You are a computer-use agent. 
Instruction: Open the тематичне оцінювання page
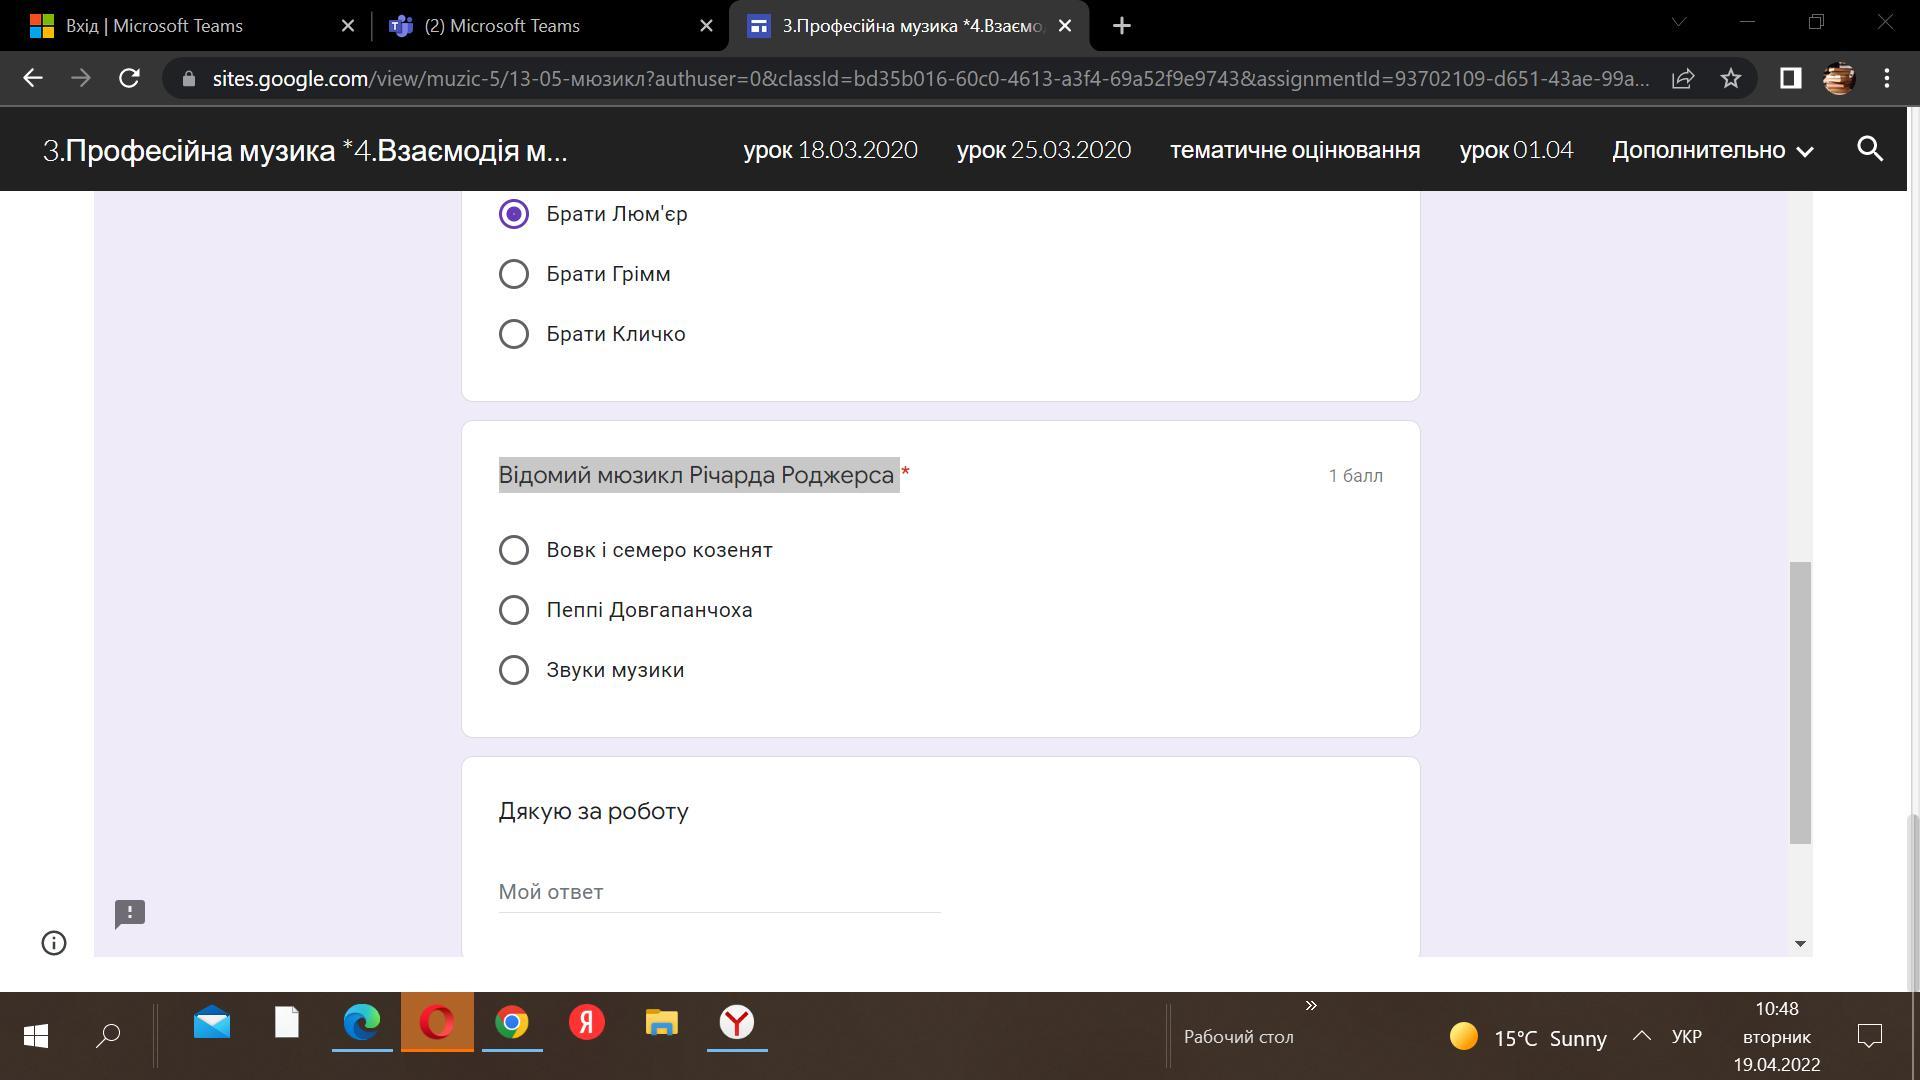point(1294,150)
